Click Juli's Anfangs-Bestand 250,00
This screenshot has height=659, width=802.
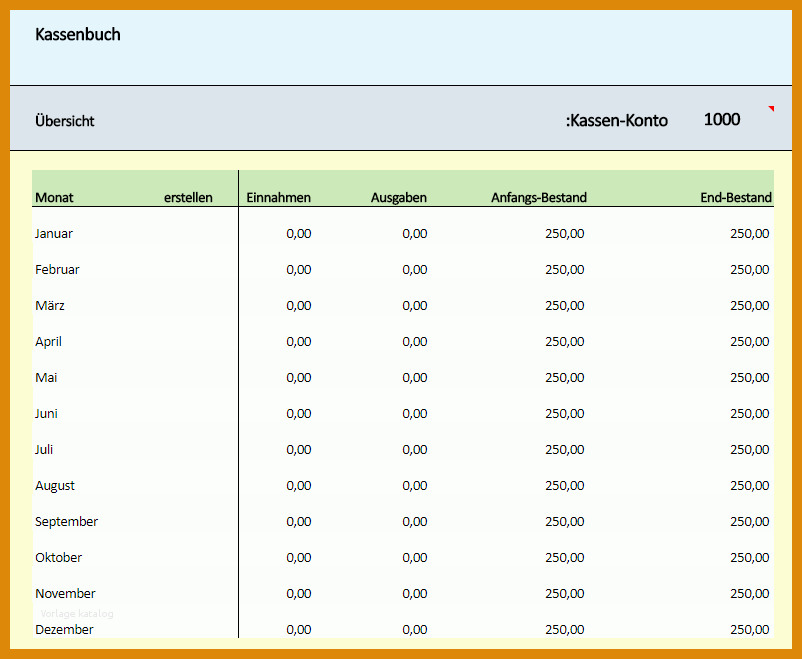click(x=565, y=450)
